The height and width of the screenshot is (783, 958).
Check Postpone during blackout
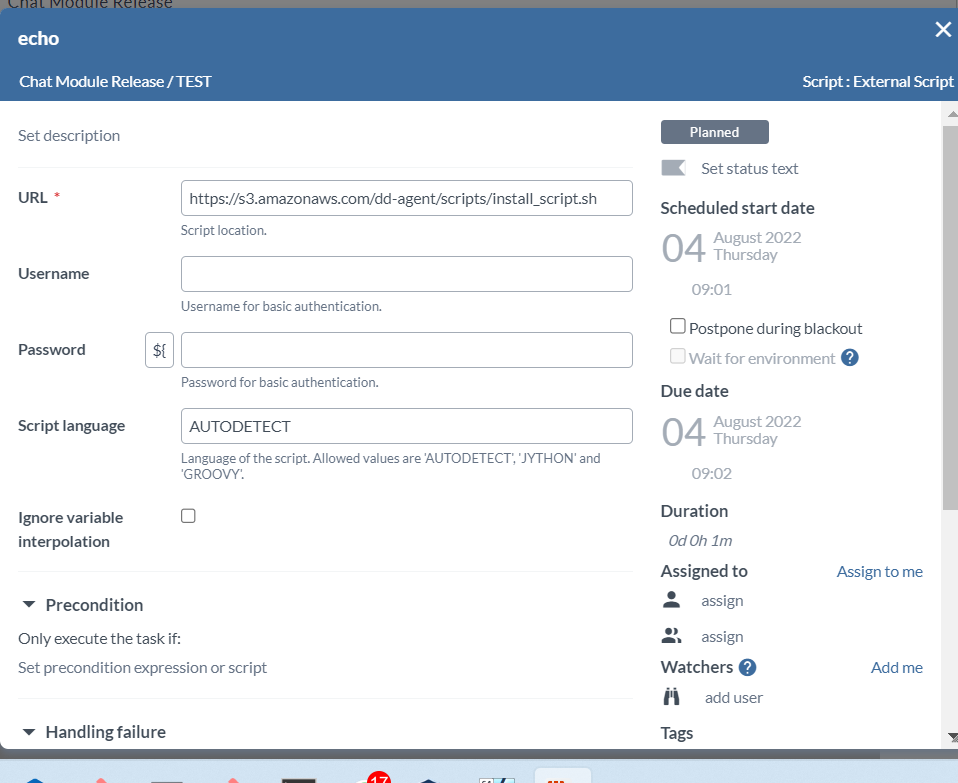click(678, 327)
